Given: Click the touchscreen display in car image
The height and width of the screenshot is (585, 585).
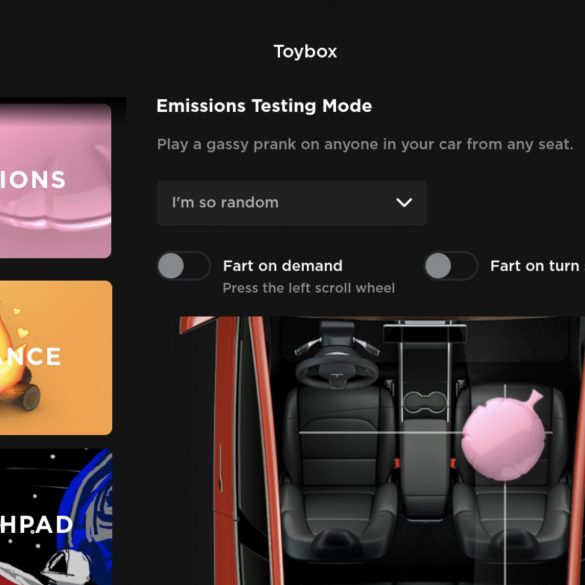Looking at the screenshot, I should click(x=425, y=333).
